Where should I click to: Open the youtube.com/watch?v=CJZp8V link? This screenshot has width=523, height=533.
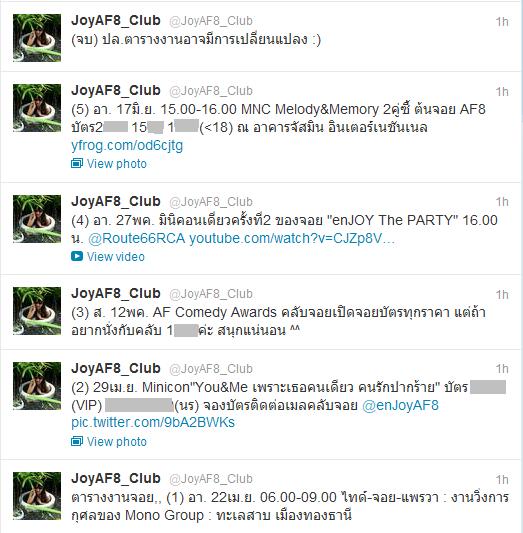292,238
